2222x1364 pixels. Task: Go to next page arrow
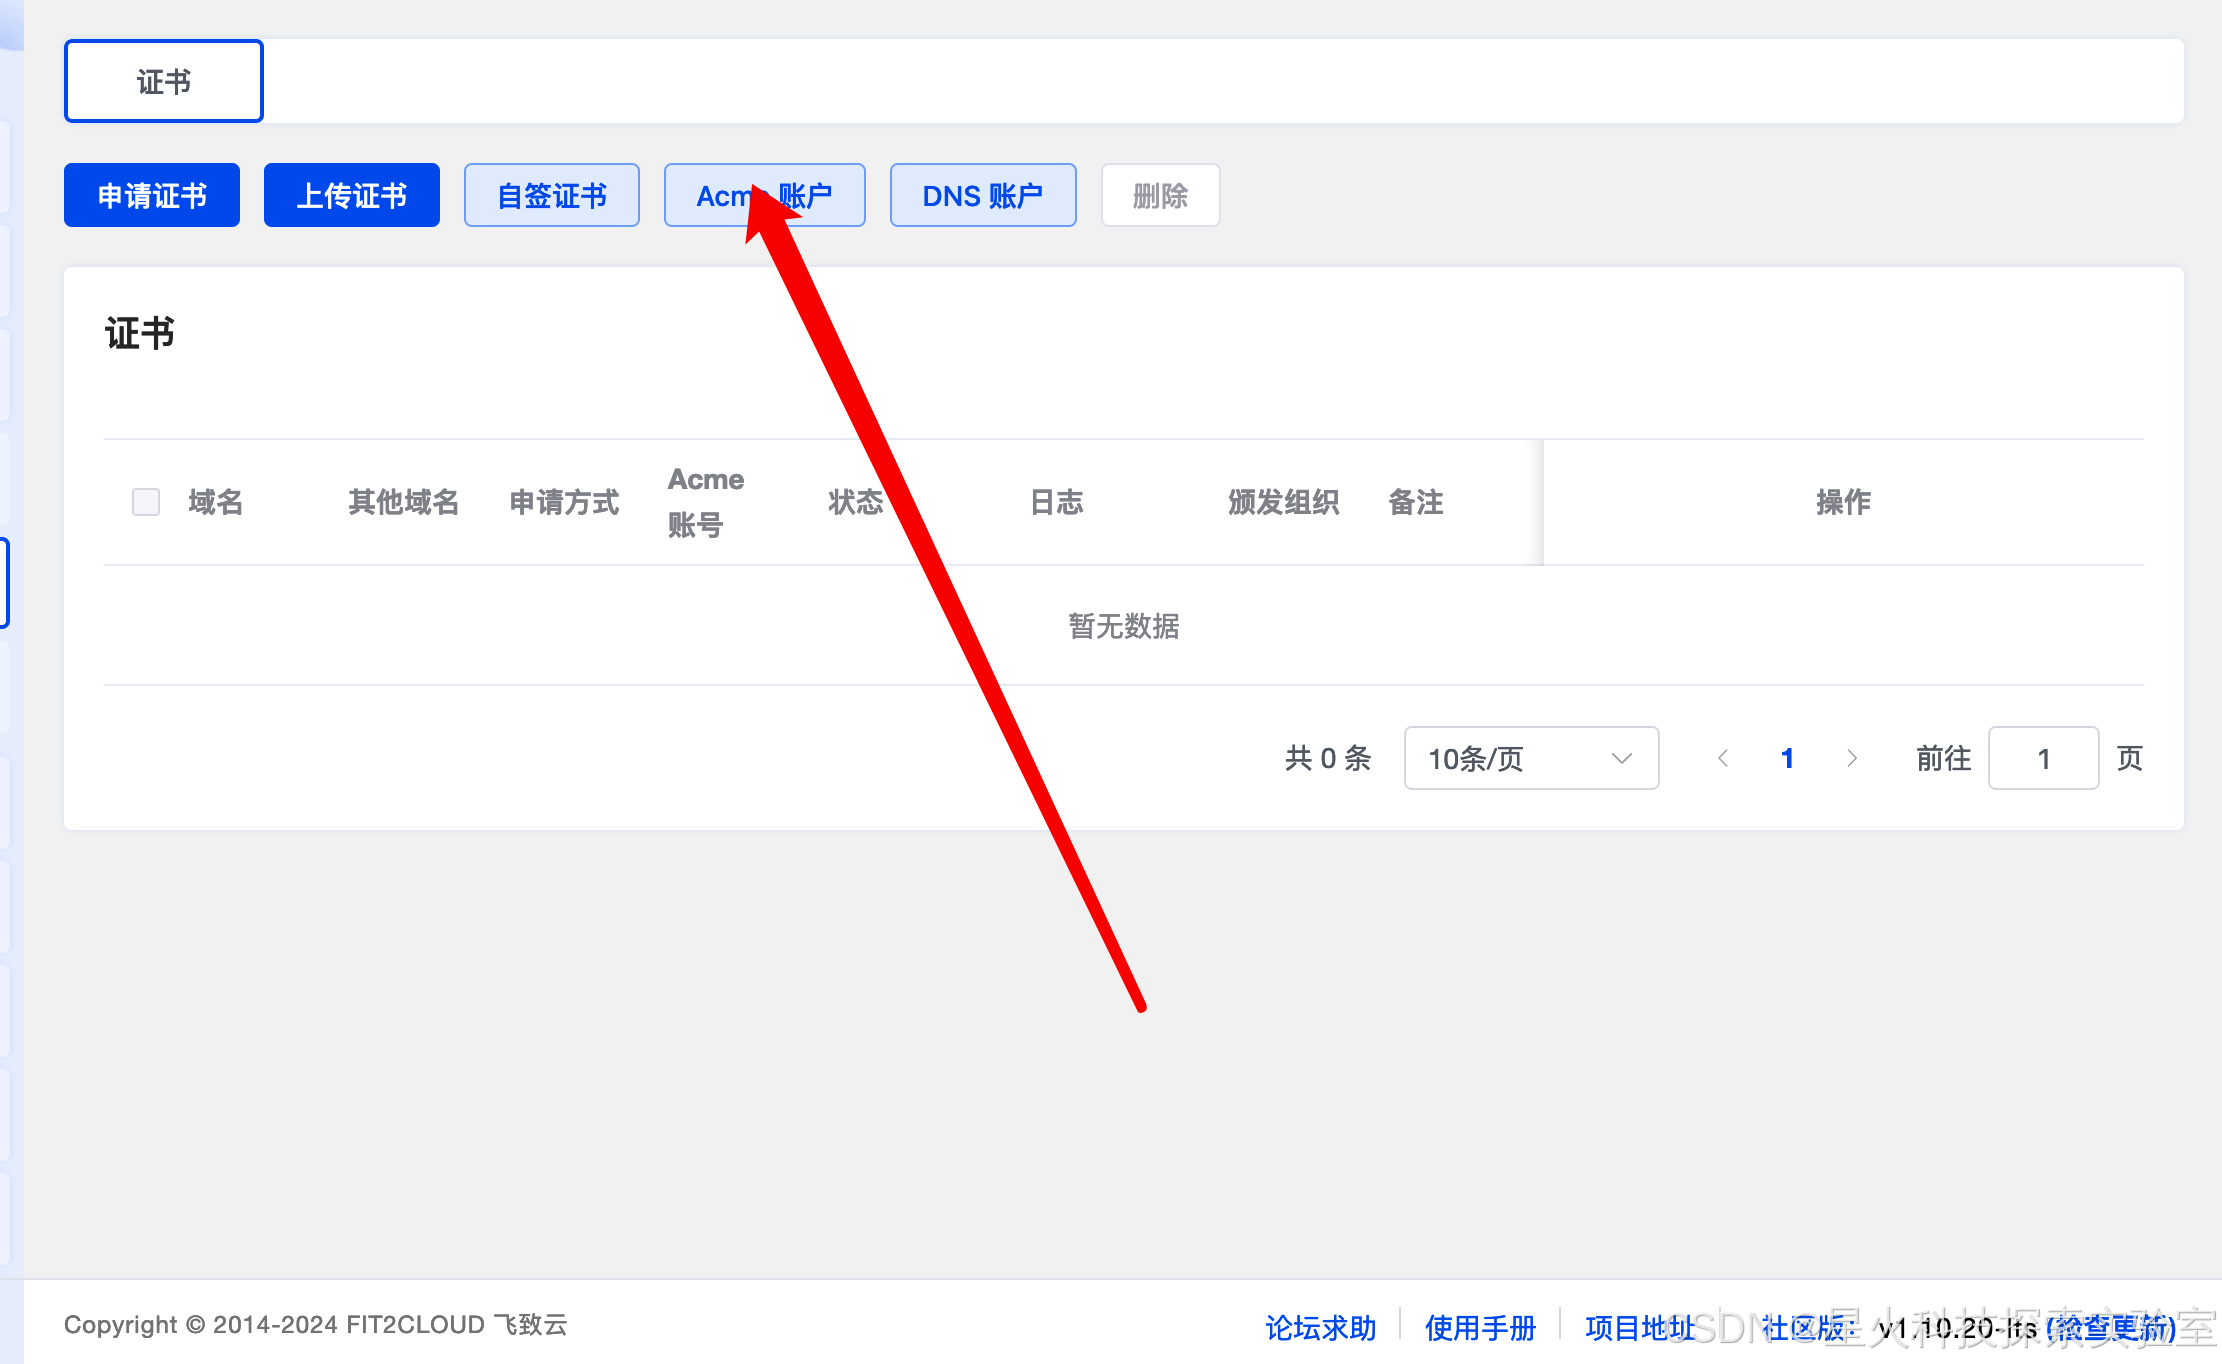(x=1851, y=759)
